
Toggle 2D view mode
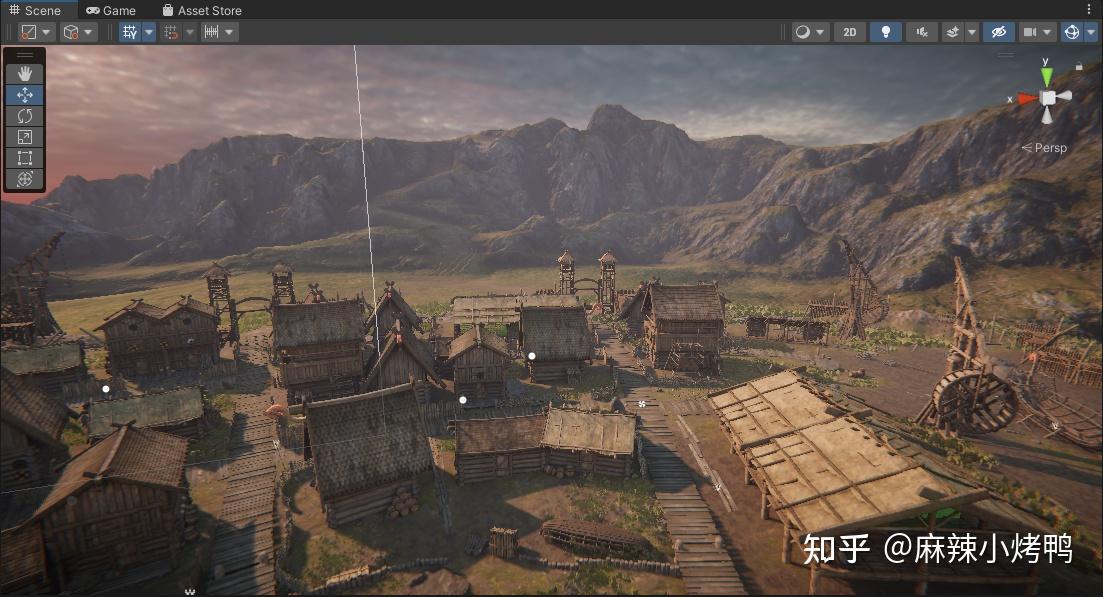pyautogui.click(x=849, y=31)
